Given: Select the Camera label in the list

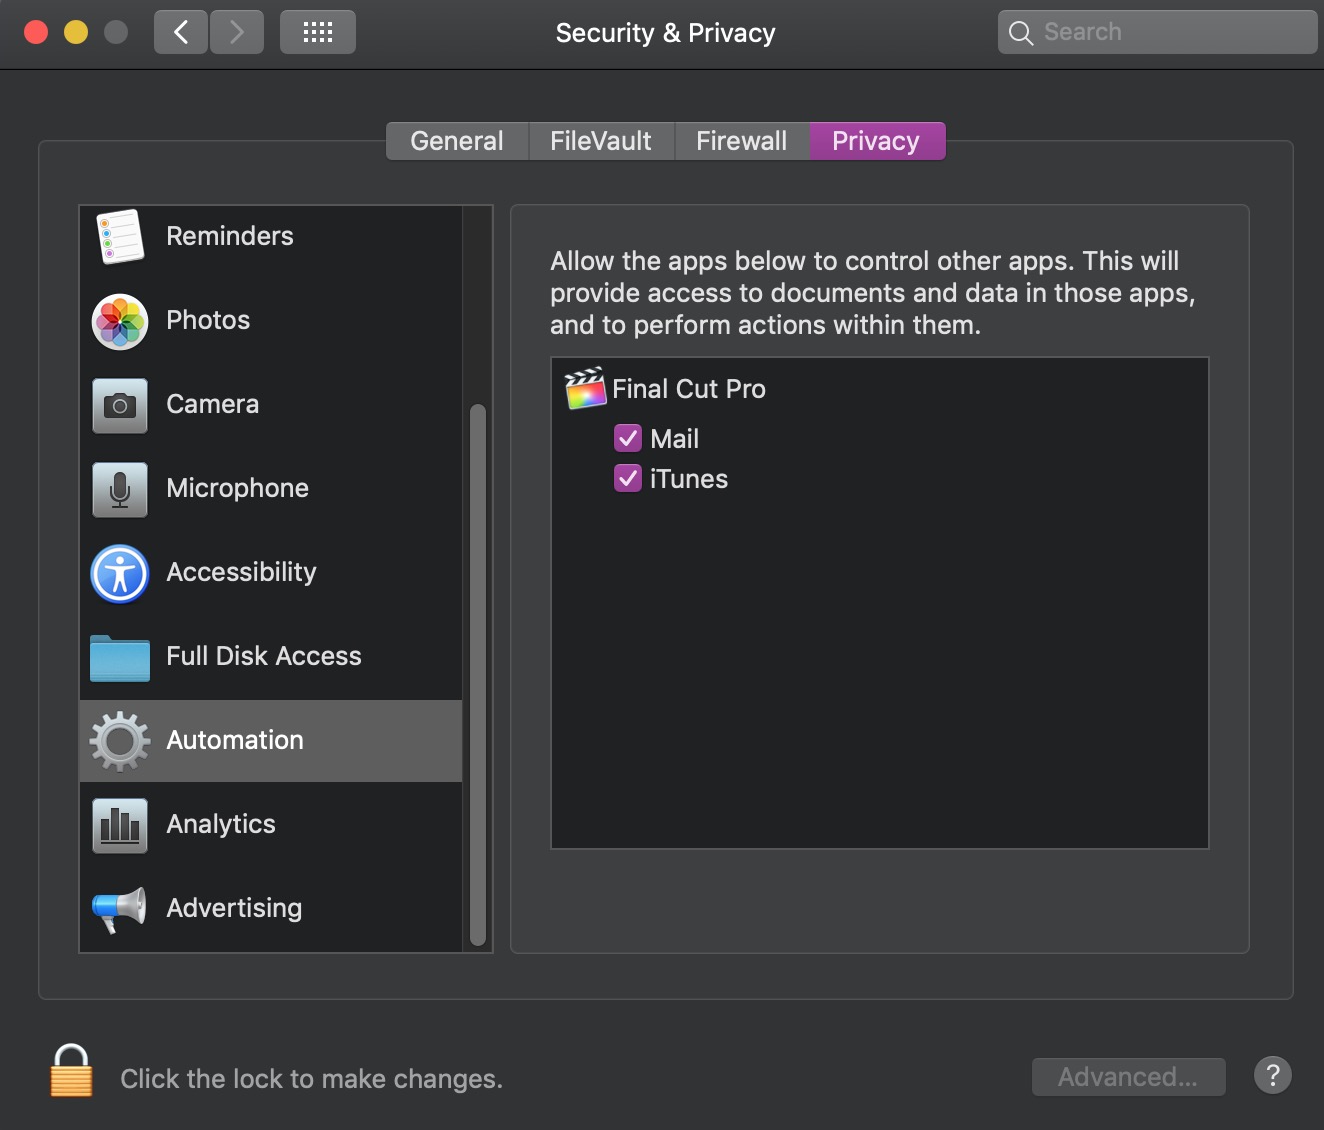Looking at the screenshot, I should [213, 404].
